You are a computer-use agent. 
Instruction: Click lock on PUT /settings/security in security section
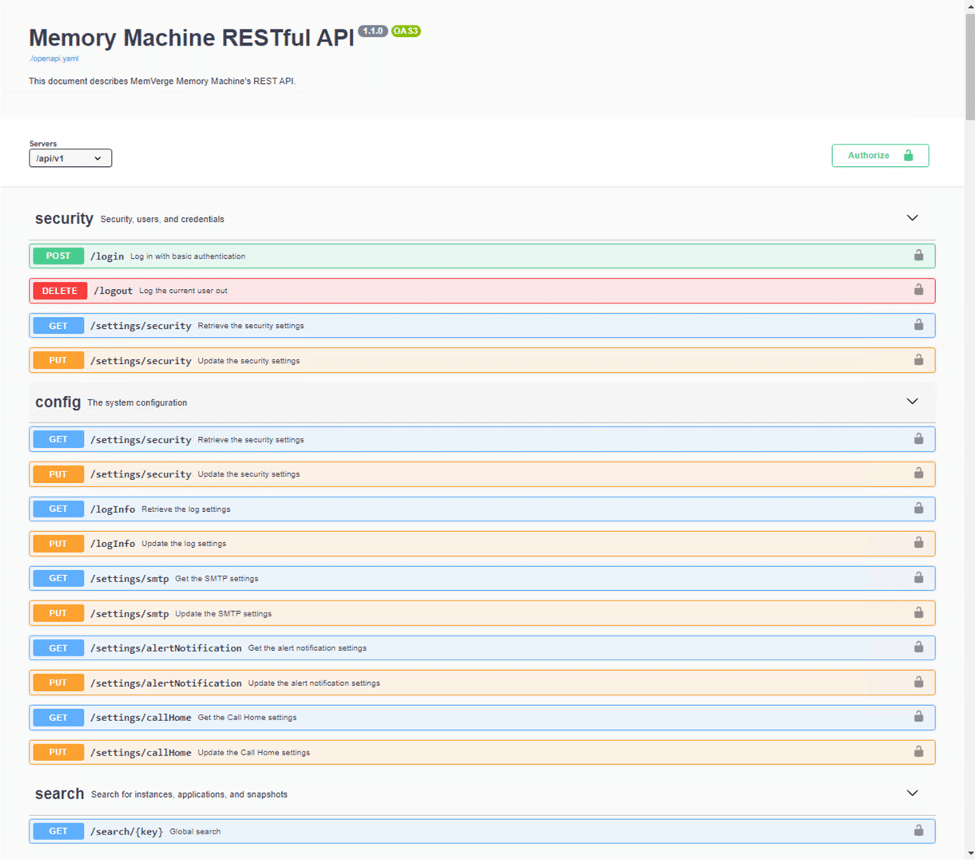pos(918,360)
